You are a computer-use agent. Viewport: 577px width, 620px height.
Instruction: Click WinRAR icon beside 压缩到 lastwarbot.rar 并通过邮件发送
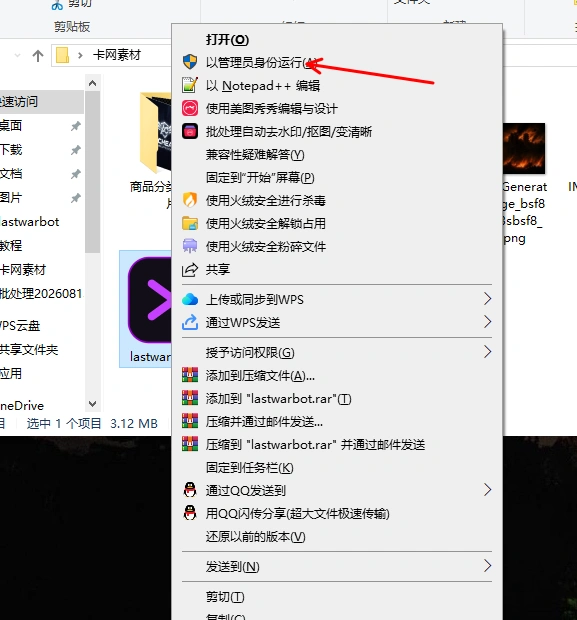point(190,444)
